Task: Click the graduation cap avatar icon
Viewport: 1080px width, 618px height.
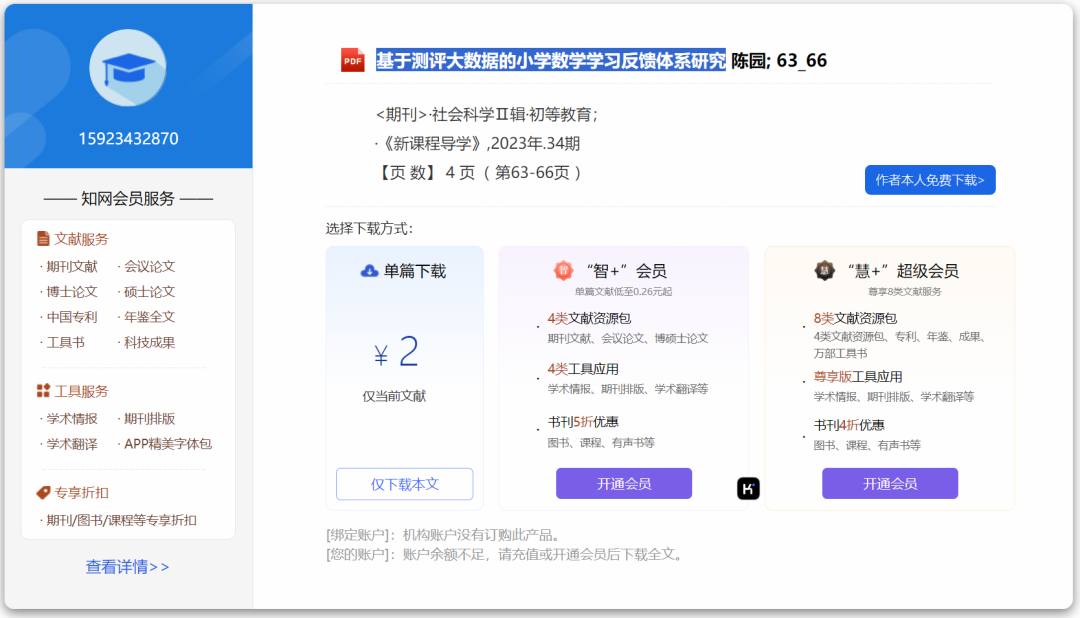Action: click(x=128, y=67)
